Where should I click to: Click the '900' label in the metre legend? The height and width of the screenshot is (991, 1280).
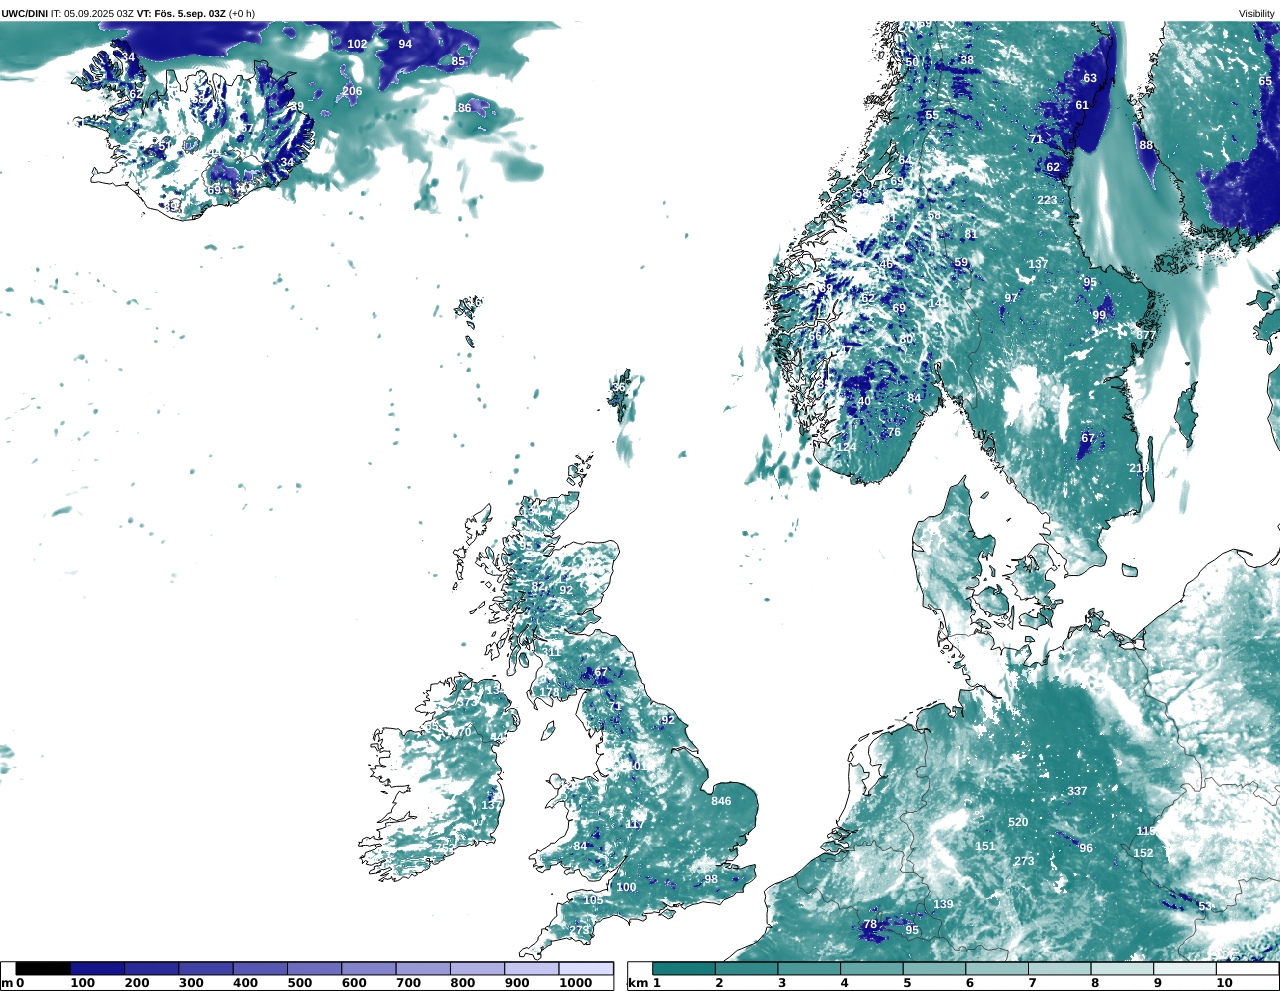click(517, 983)
